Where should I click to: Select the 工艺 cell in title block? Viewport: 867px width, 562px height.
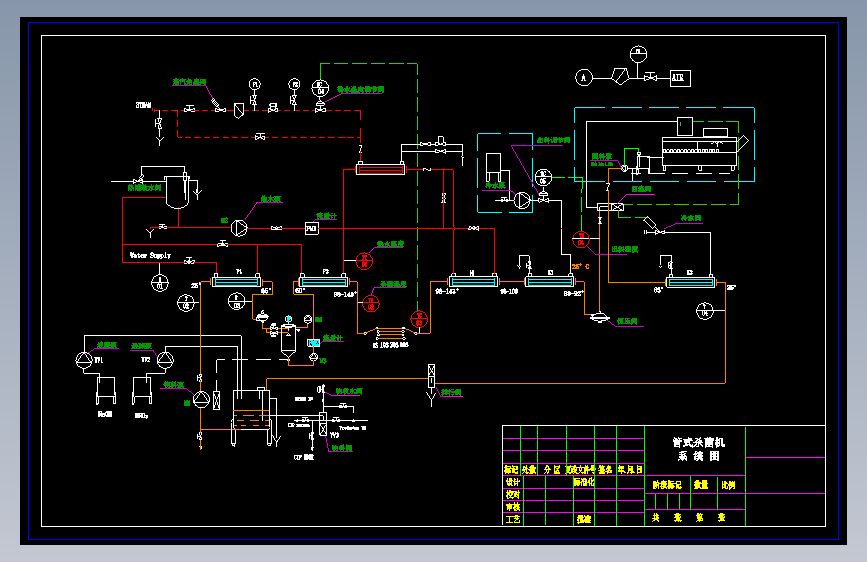click(x=513, y=519)
